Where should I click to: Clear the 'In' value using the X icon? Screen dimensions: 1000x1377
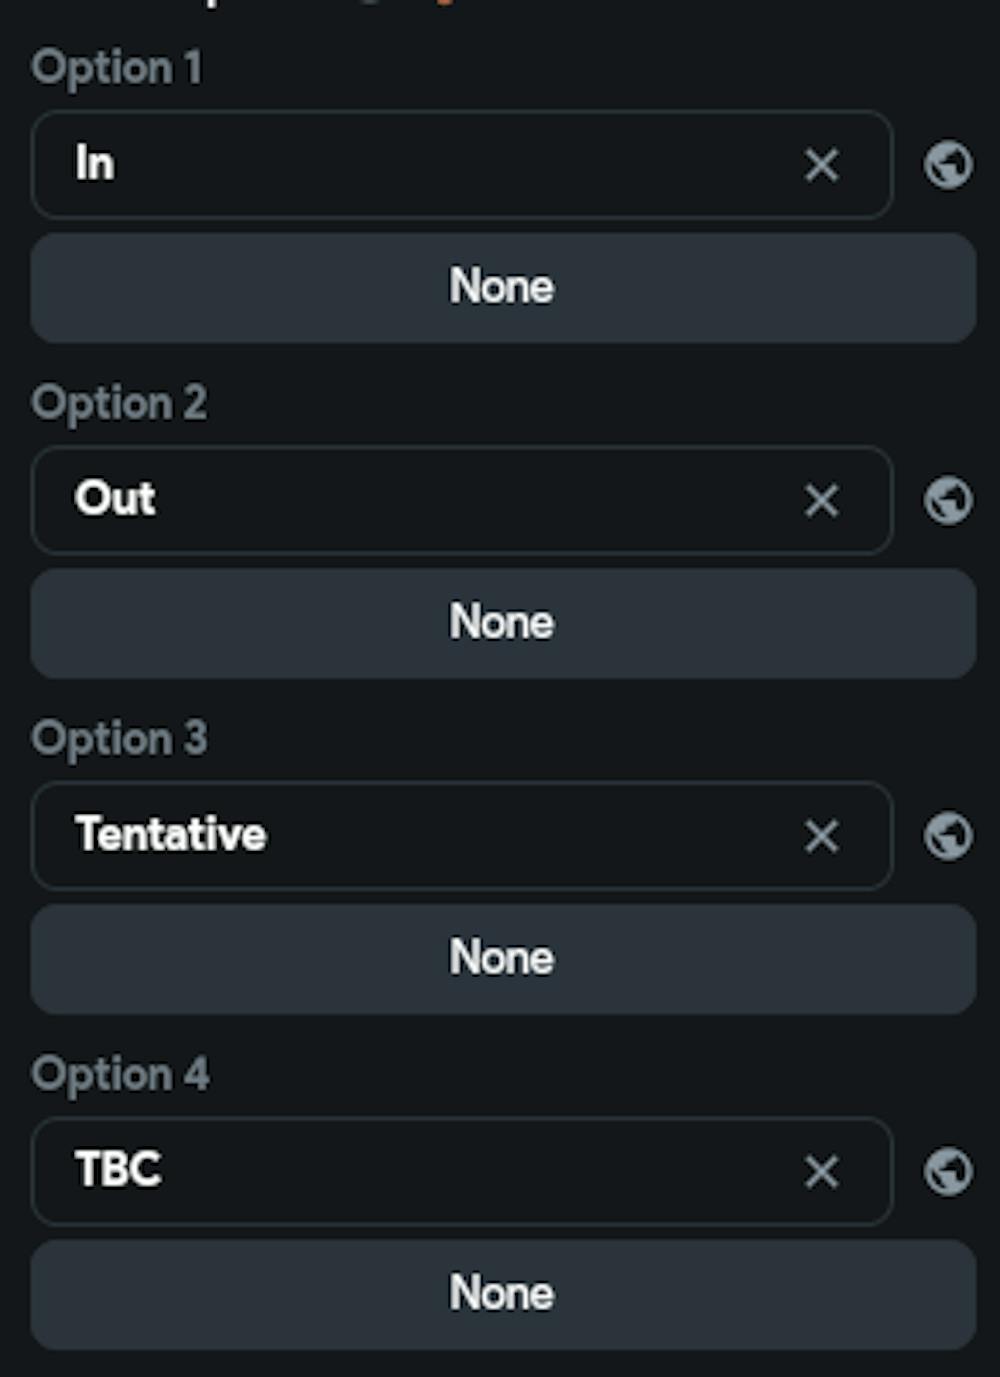pos(820,165)
